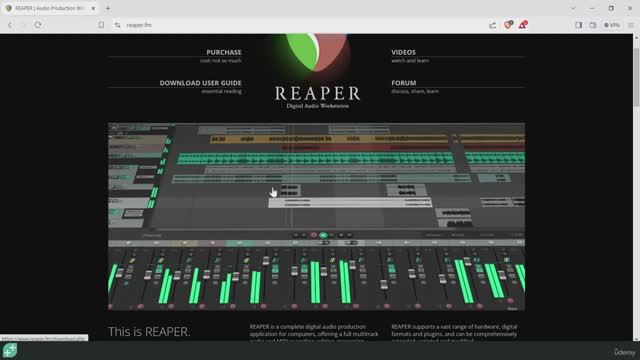Open the browser main menu
This screenshot has height=360, width=640.
(631, 25)
